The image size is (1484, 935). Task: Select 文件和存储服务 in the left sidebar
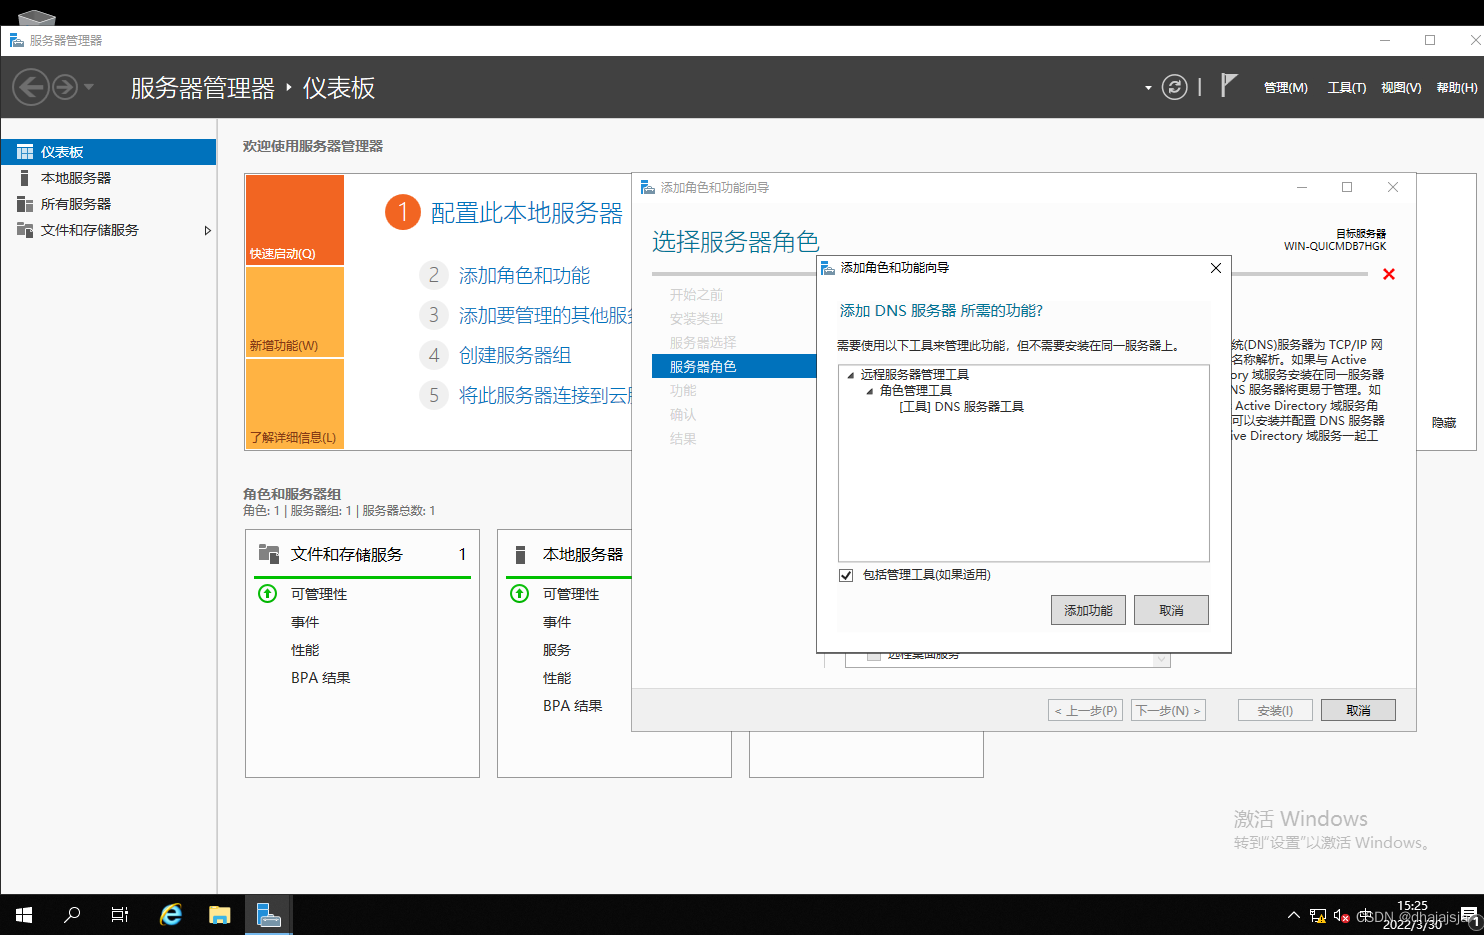click(108, 230)
